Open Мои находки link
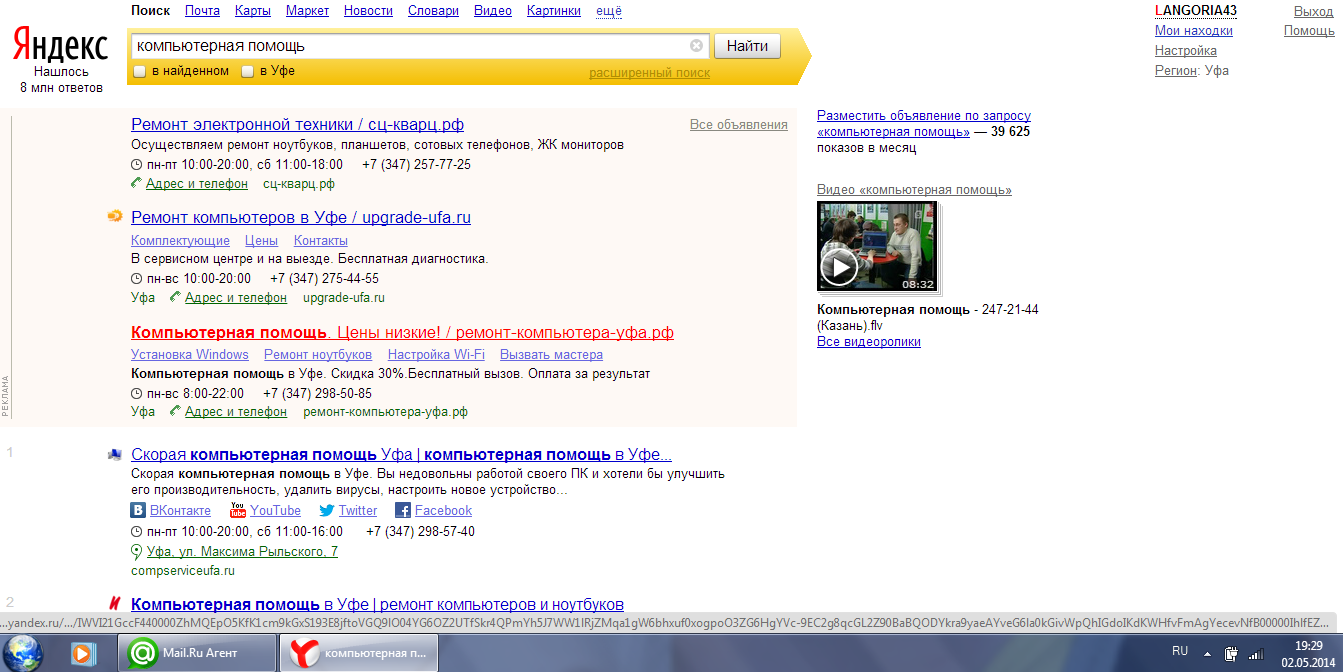 pos(1194,31)
